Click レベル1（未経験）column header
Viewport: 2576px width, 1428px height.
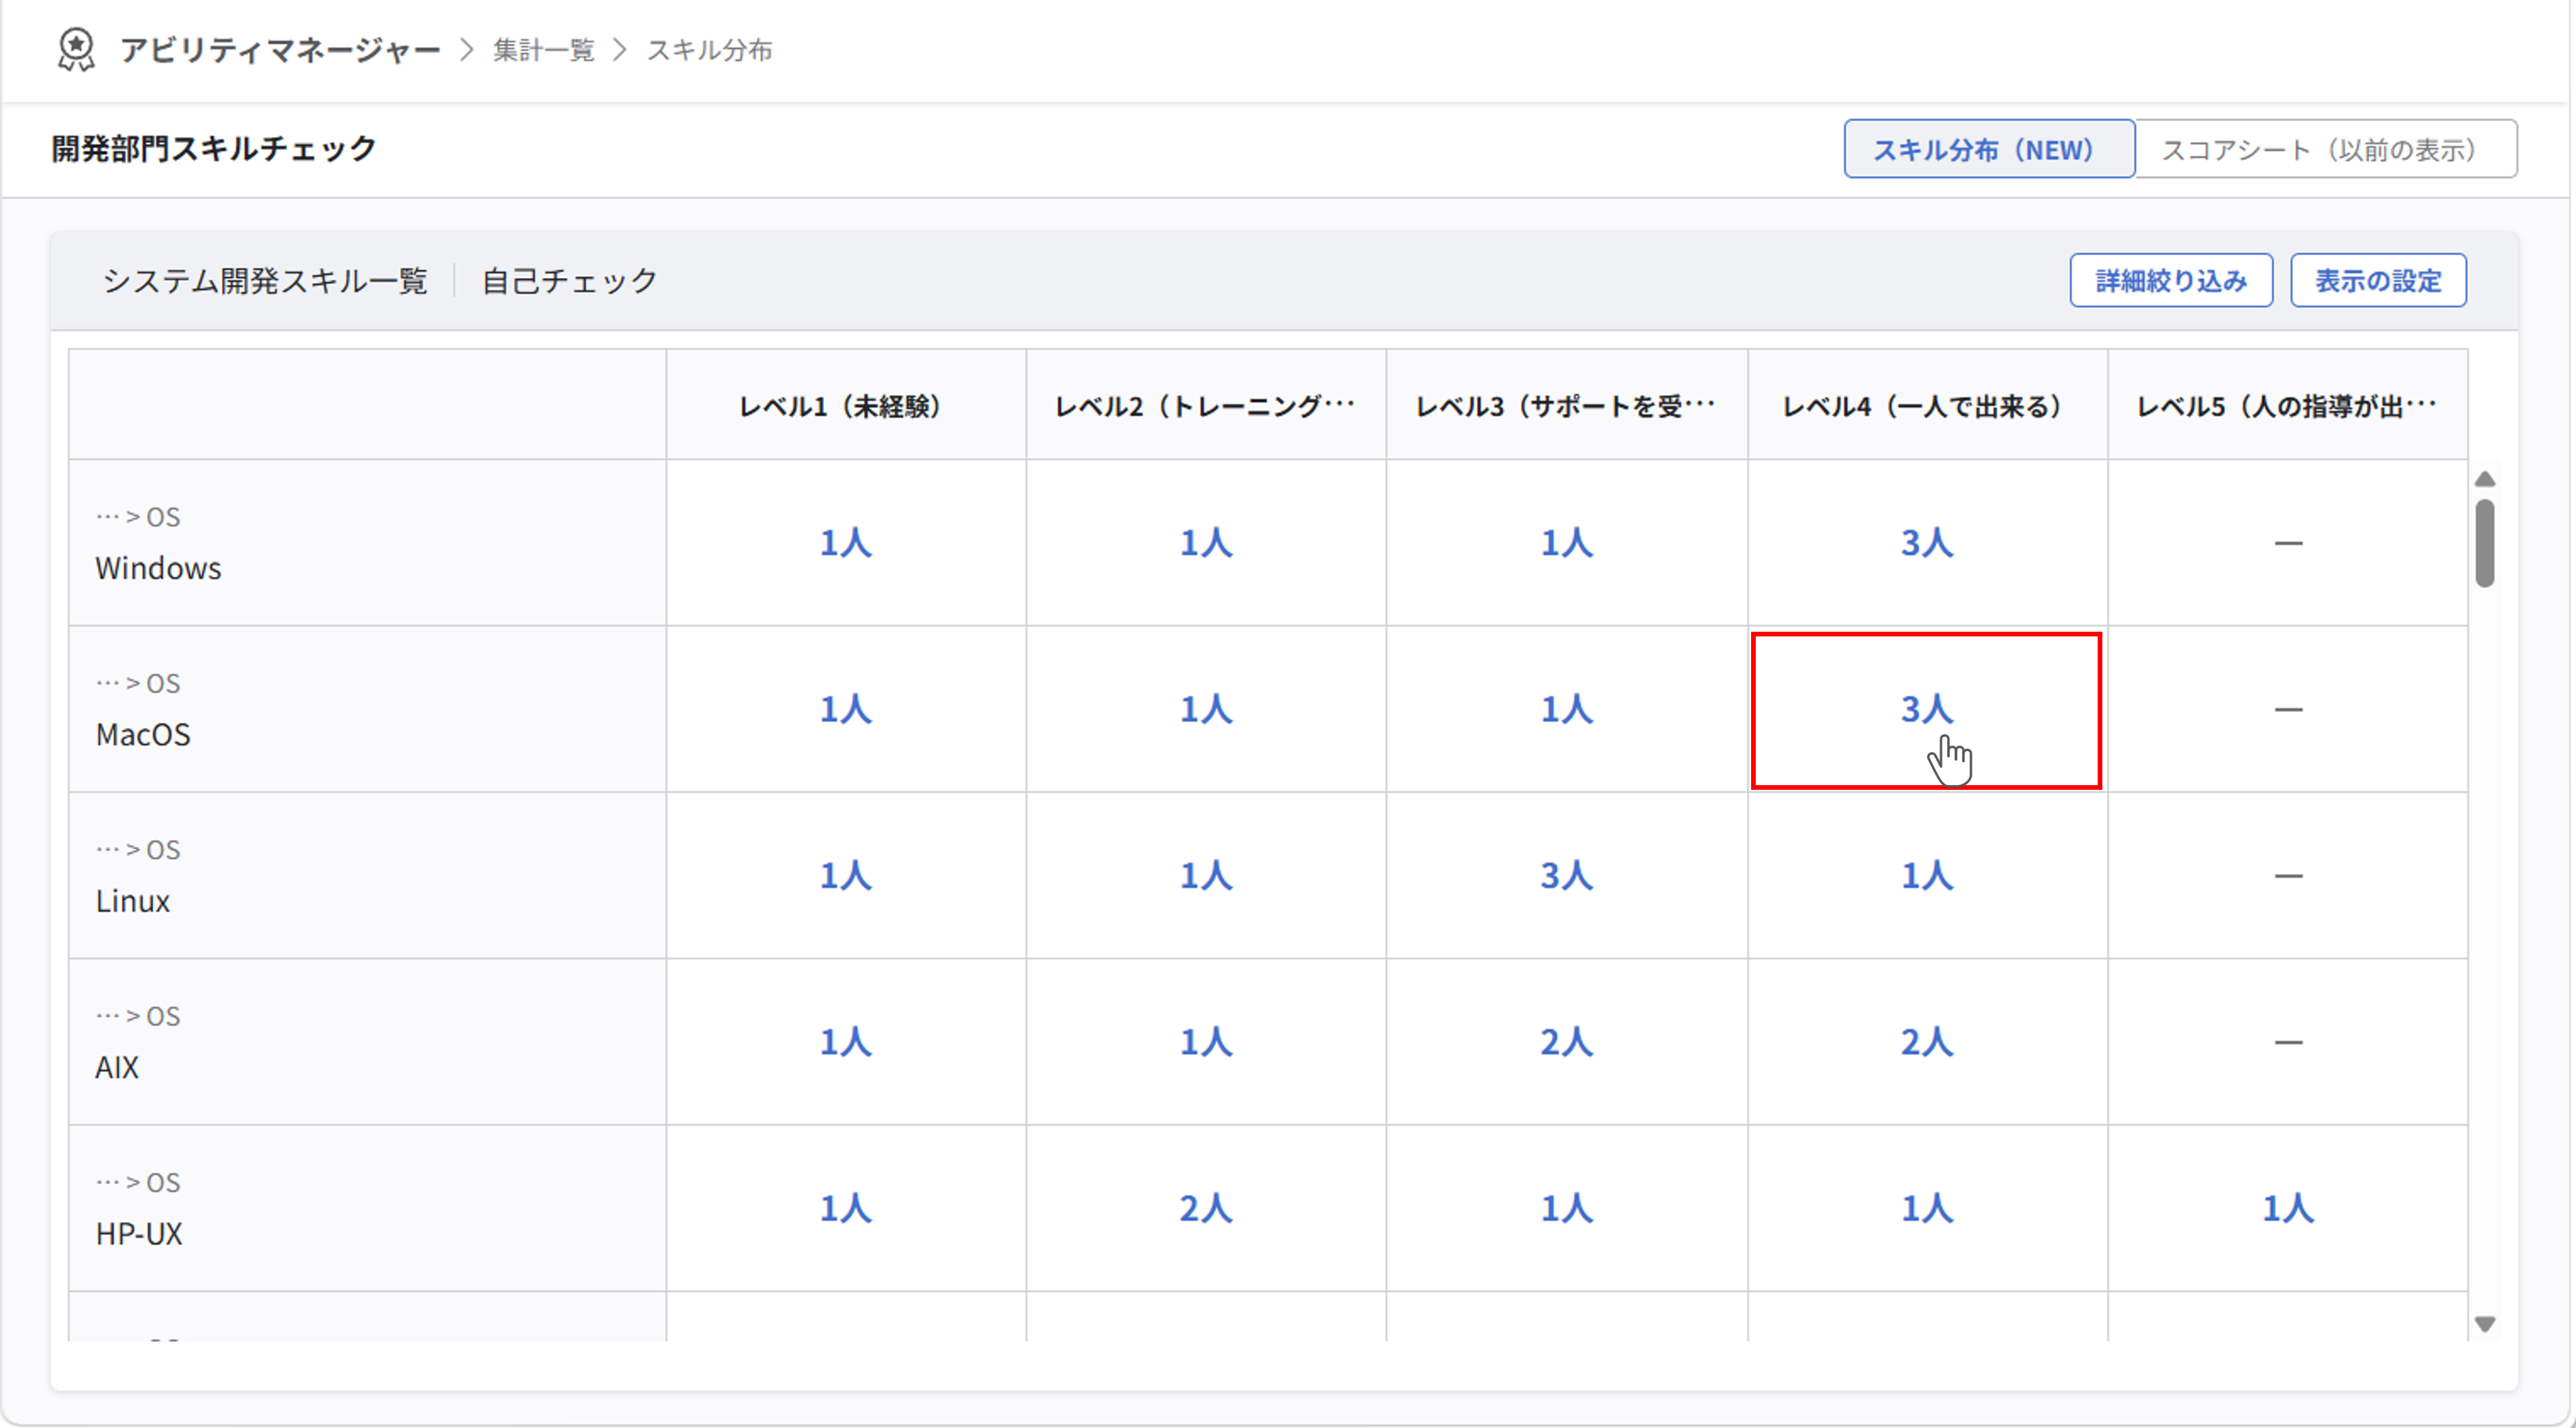click(x=845, y=406)
